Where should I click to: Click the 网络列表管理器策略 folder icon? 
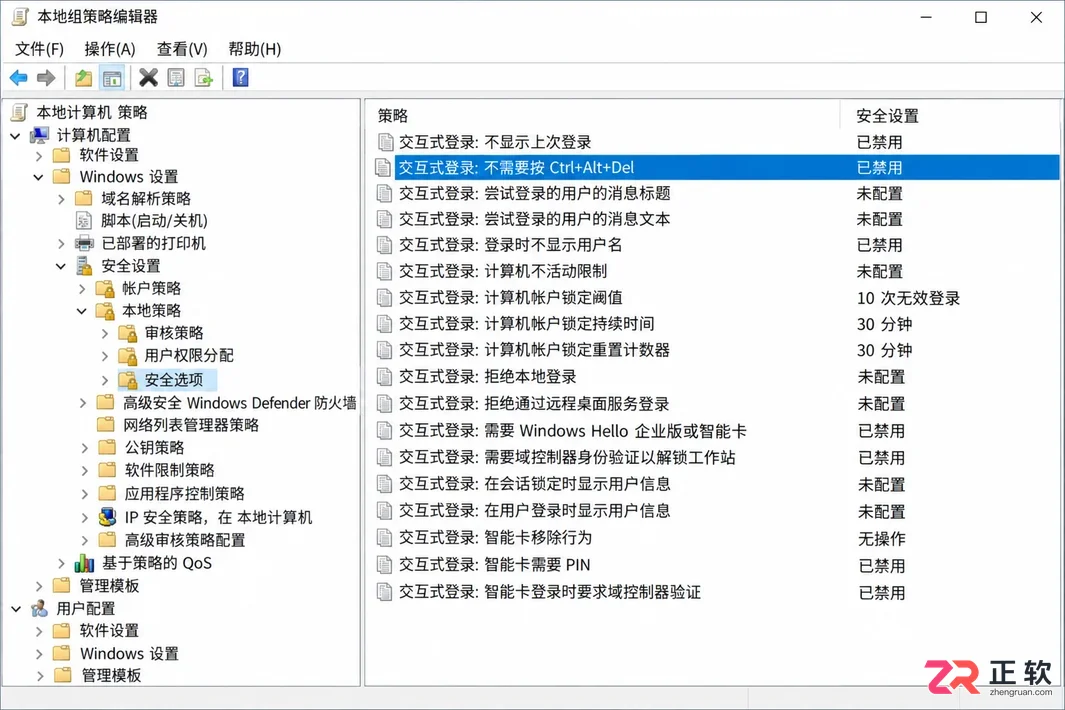105,425
